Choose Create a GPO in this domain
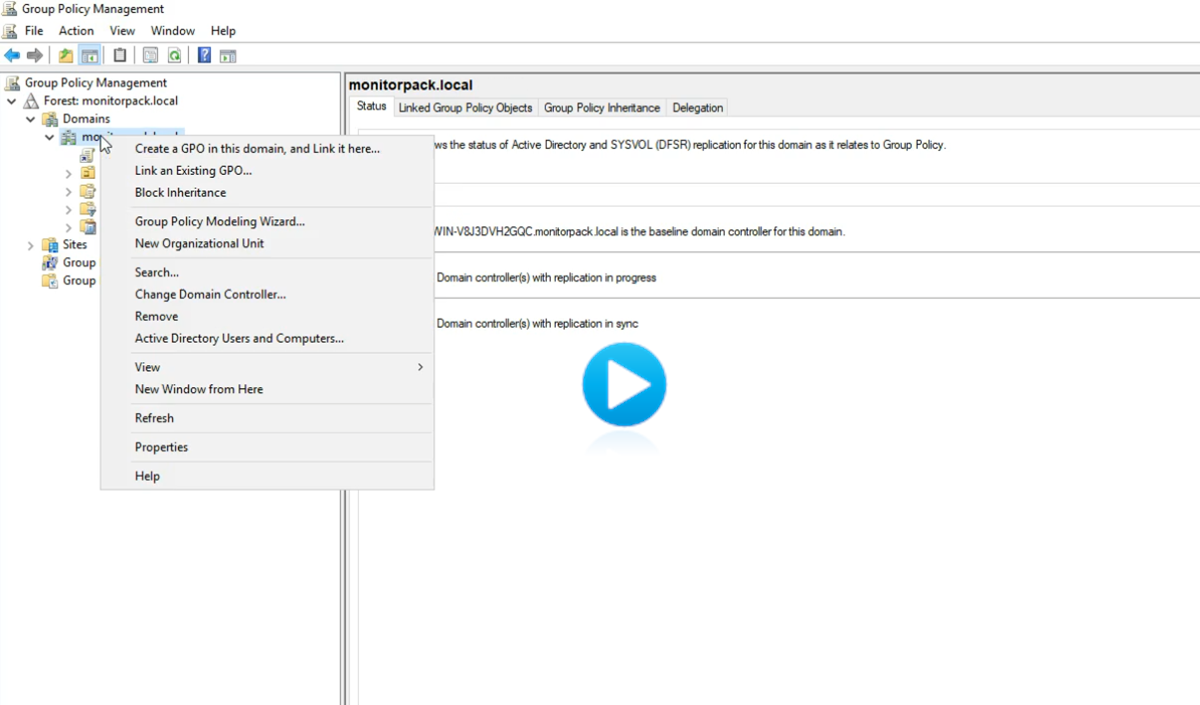The width and height of the screenshot is (1200, 705). [x=257, y=149]
